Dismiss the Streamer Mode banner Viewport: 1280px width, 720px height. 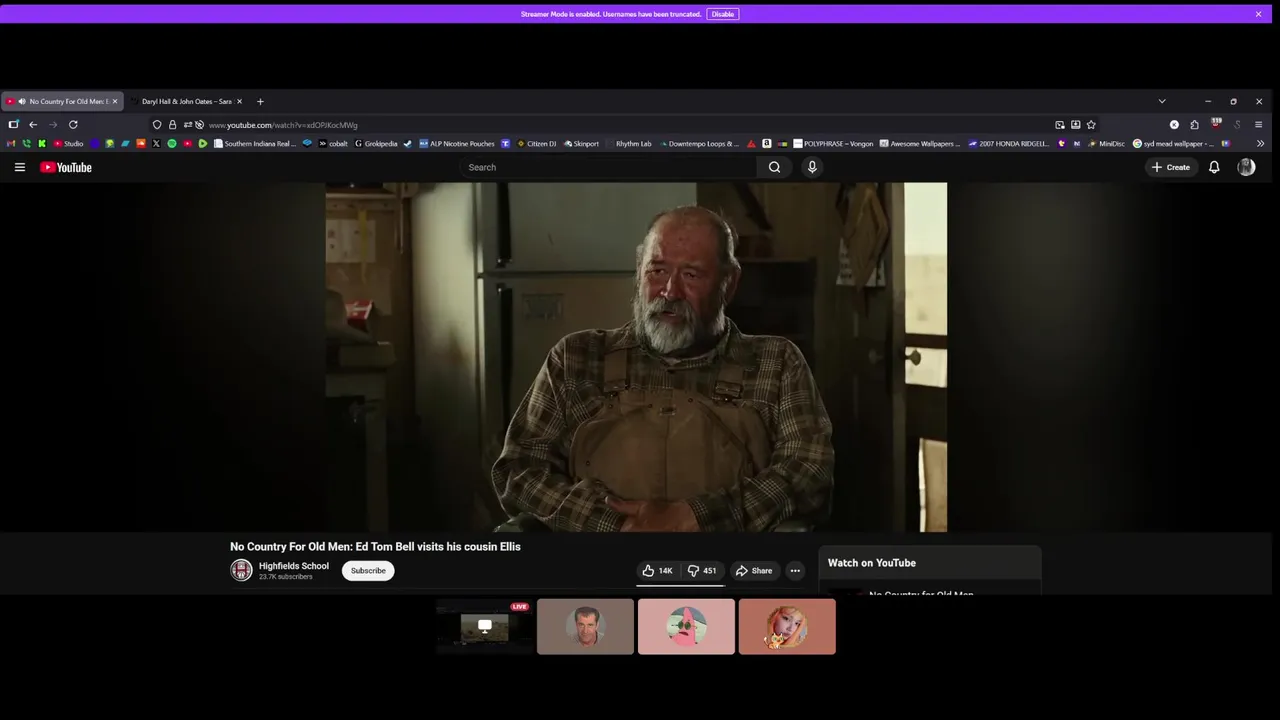pyautogui.click(x=1258, y=14)
